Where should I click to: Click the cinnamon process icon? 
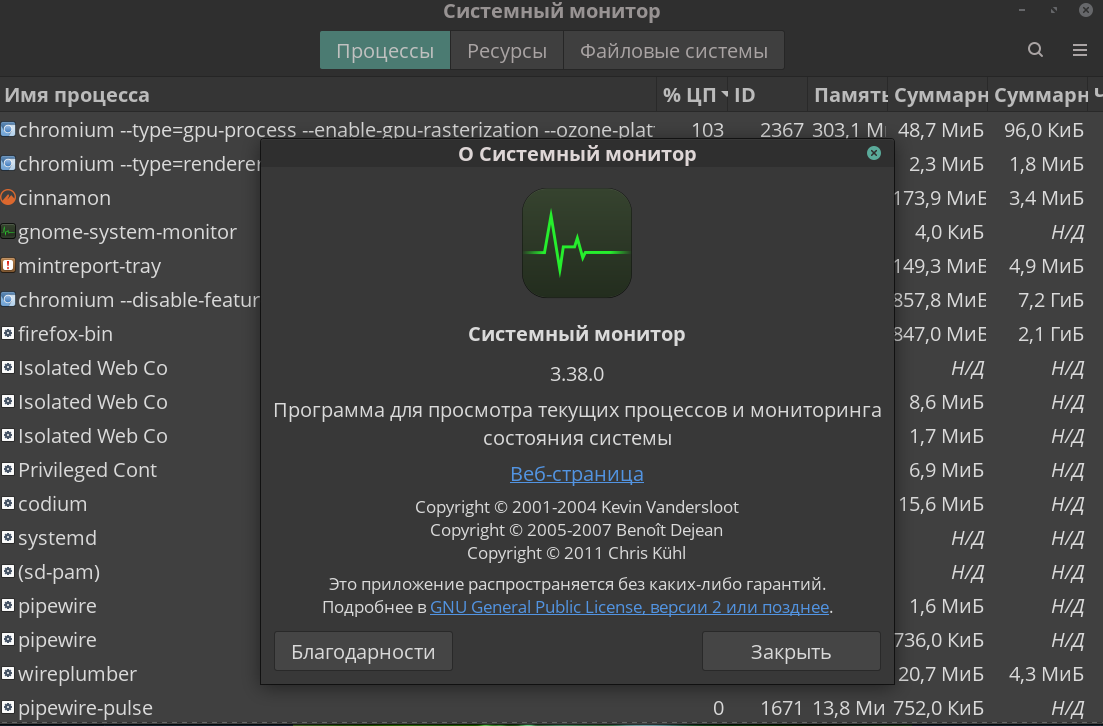point(8,198)
